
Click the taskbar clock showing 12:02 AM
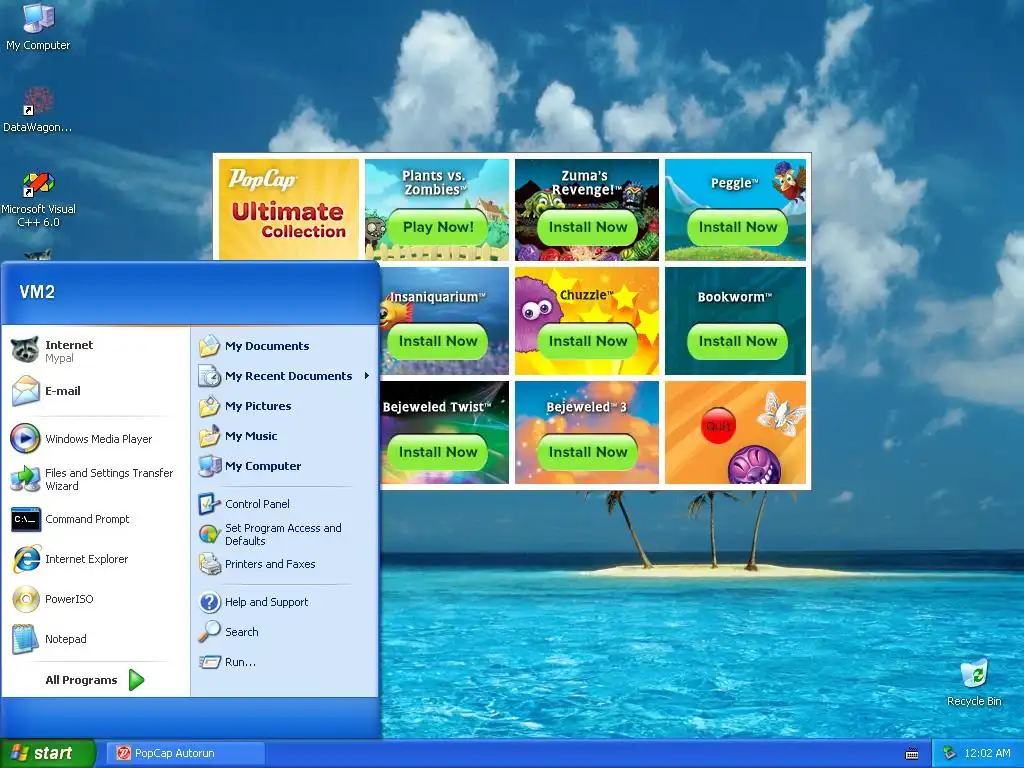pos(987,753)
